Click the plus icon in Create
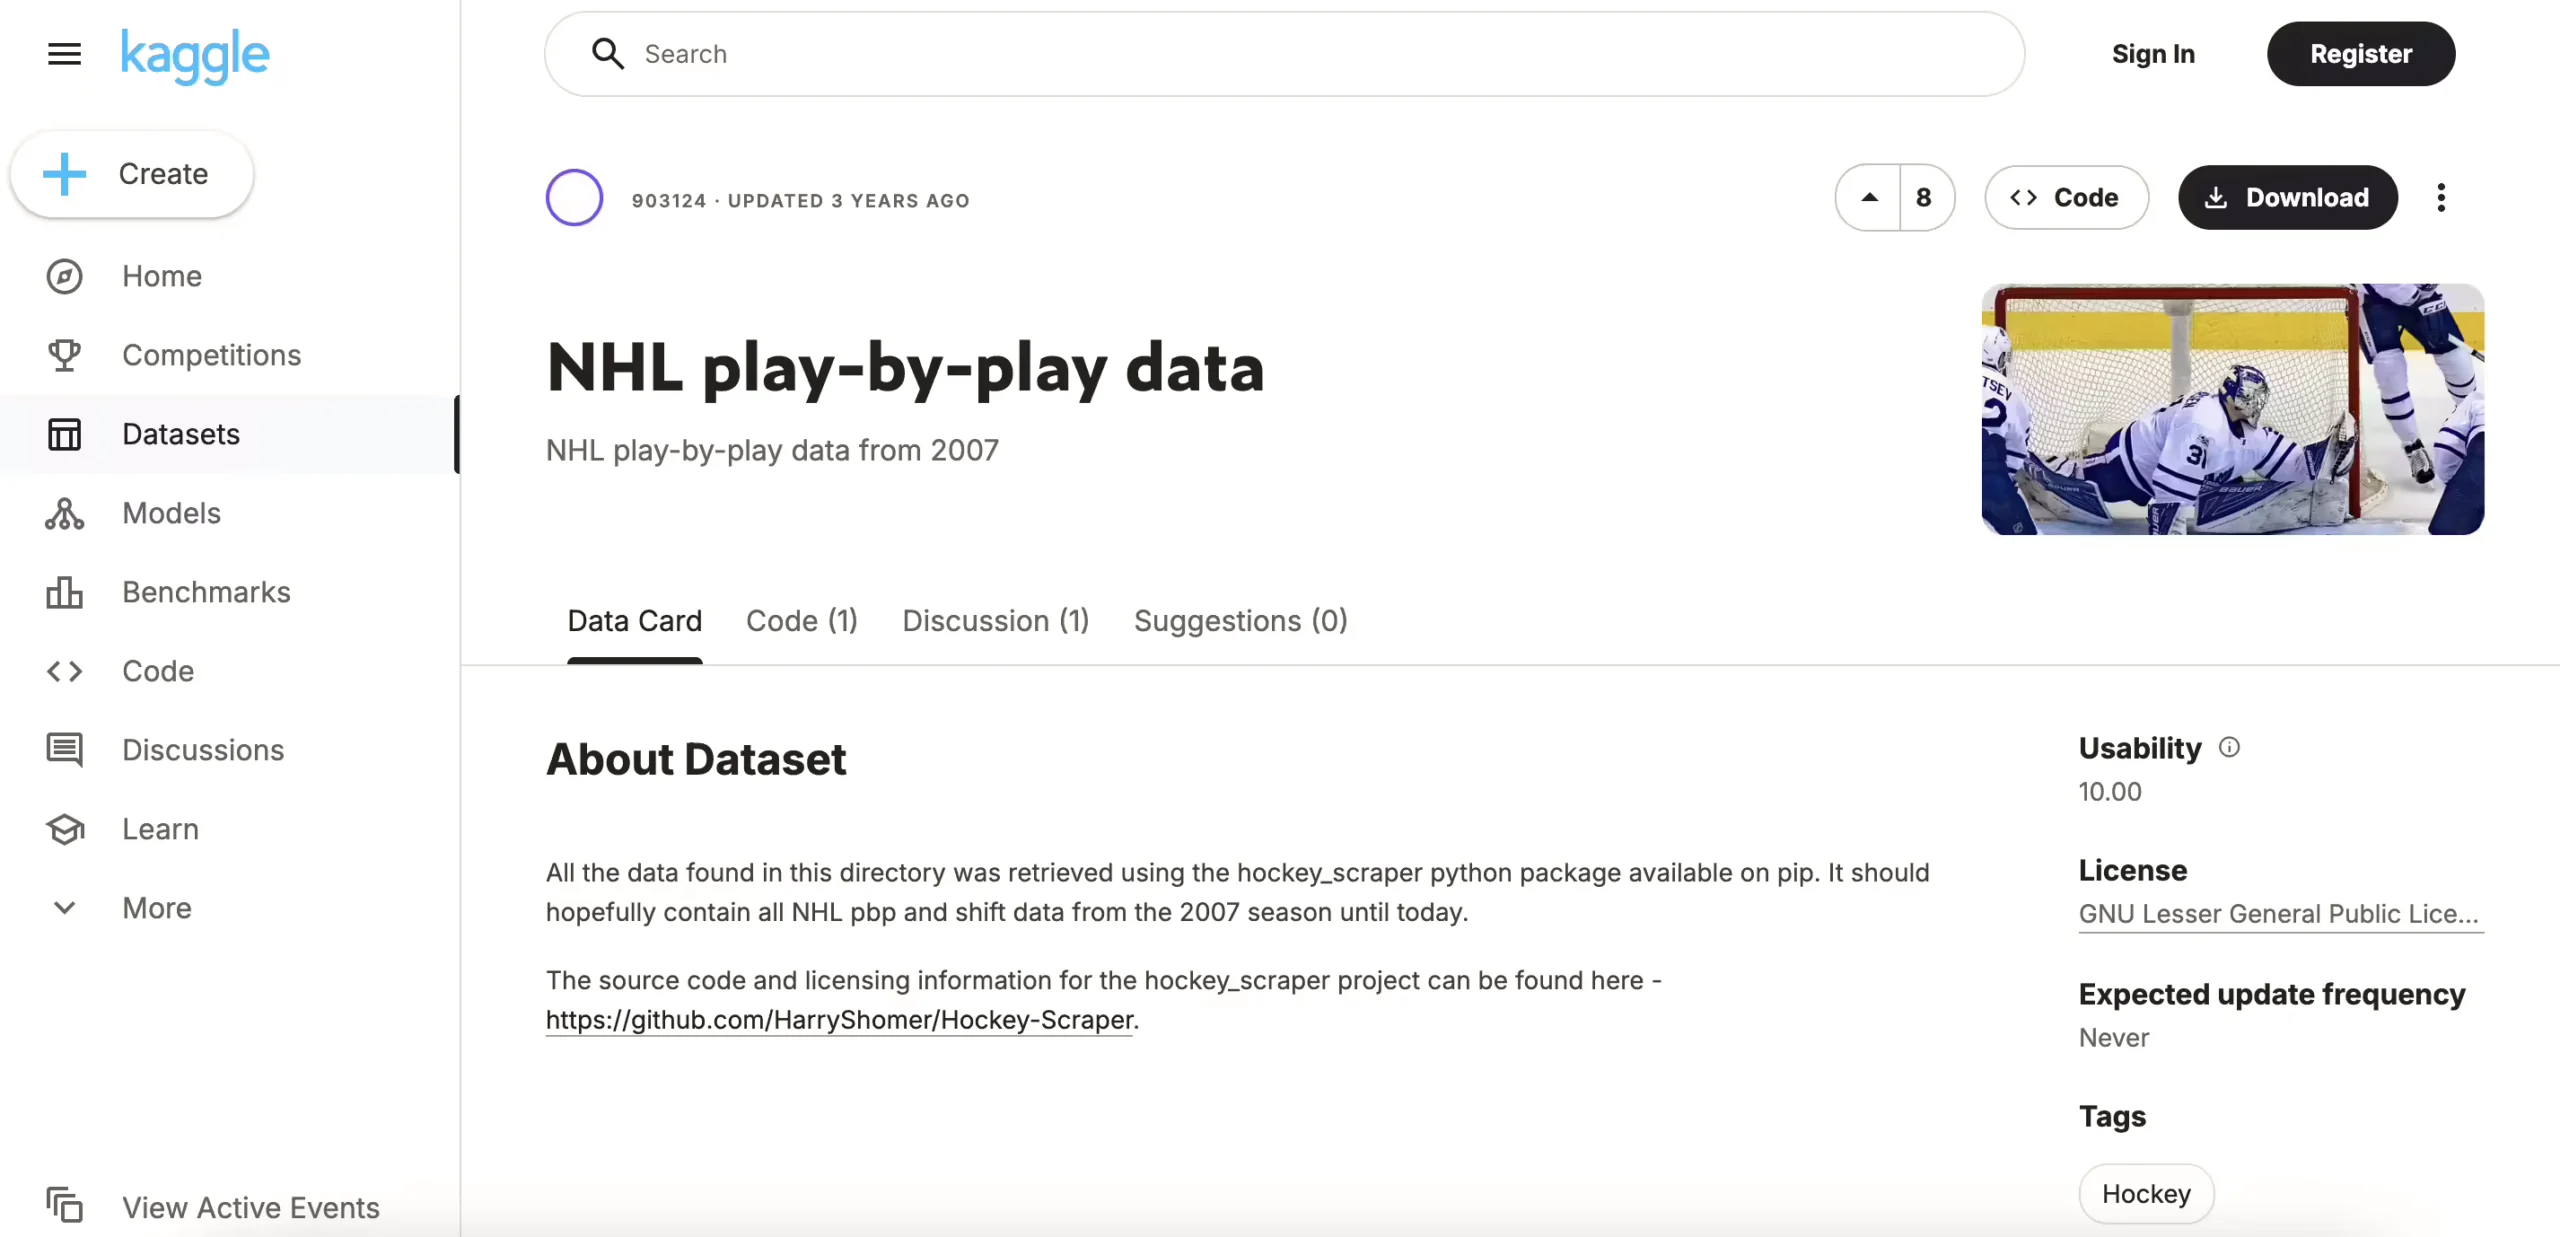 click(x=65, y=174)
